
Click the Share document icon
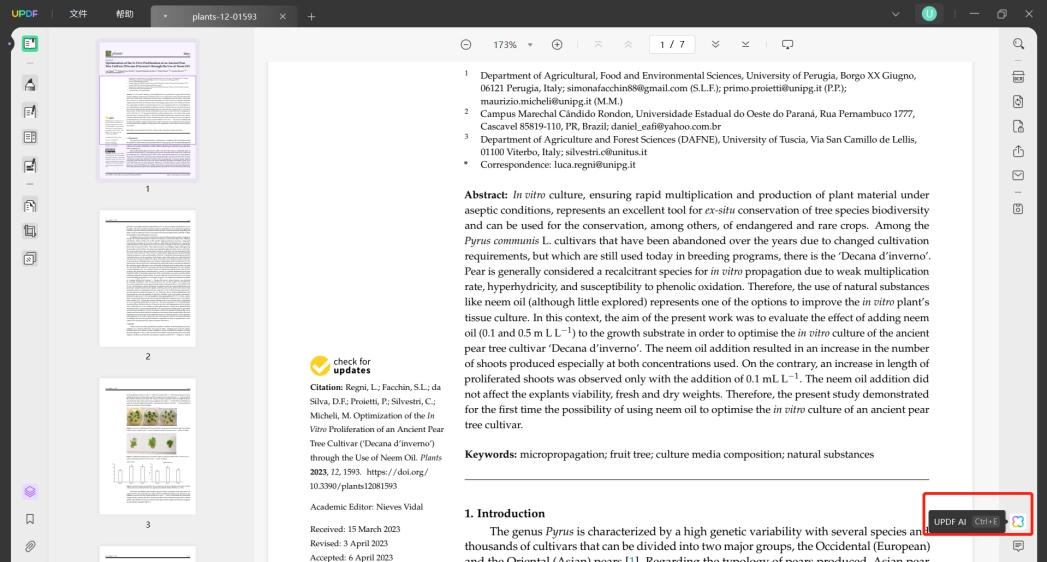tap(1018, 152)
